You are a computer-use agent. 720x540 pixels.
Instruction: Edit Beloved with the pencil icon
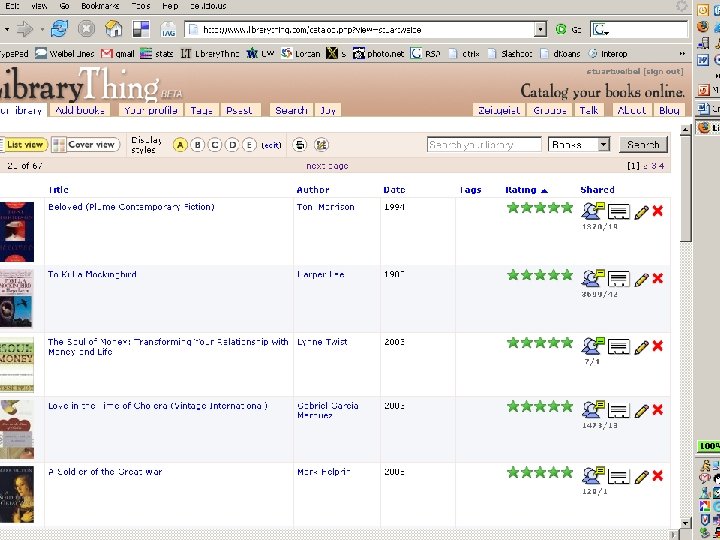tap(641, 212)
